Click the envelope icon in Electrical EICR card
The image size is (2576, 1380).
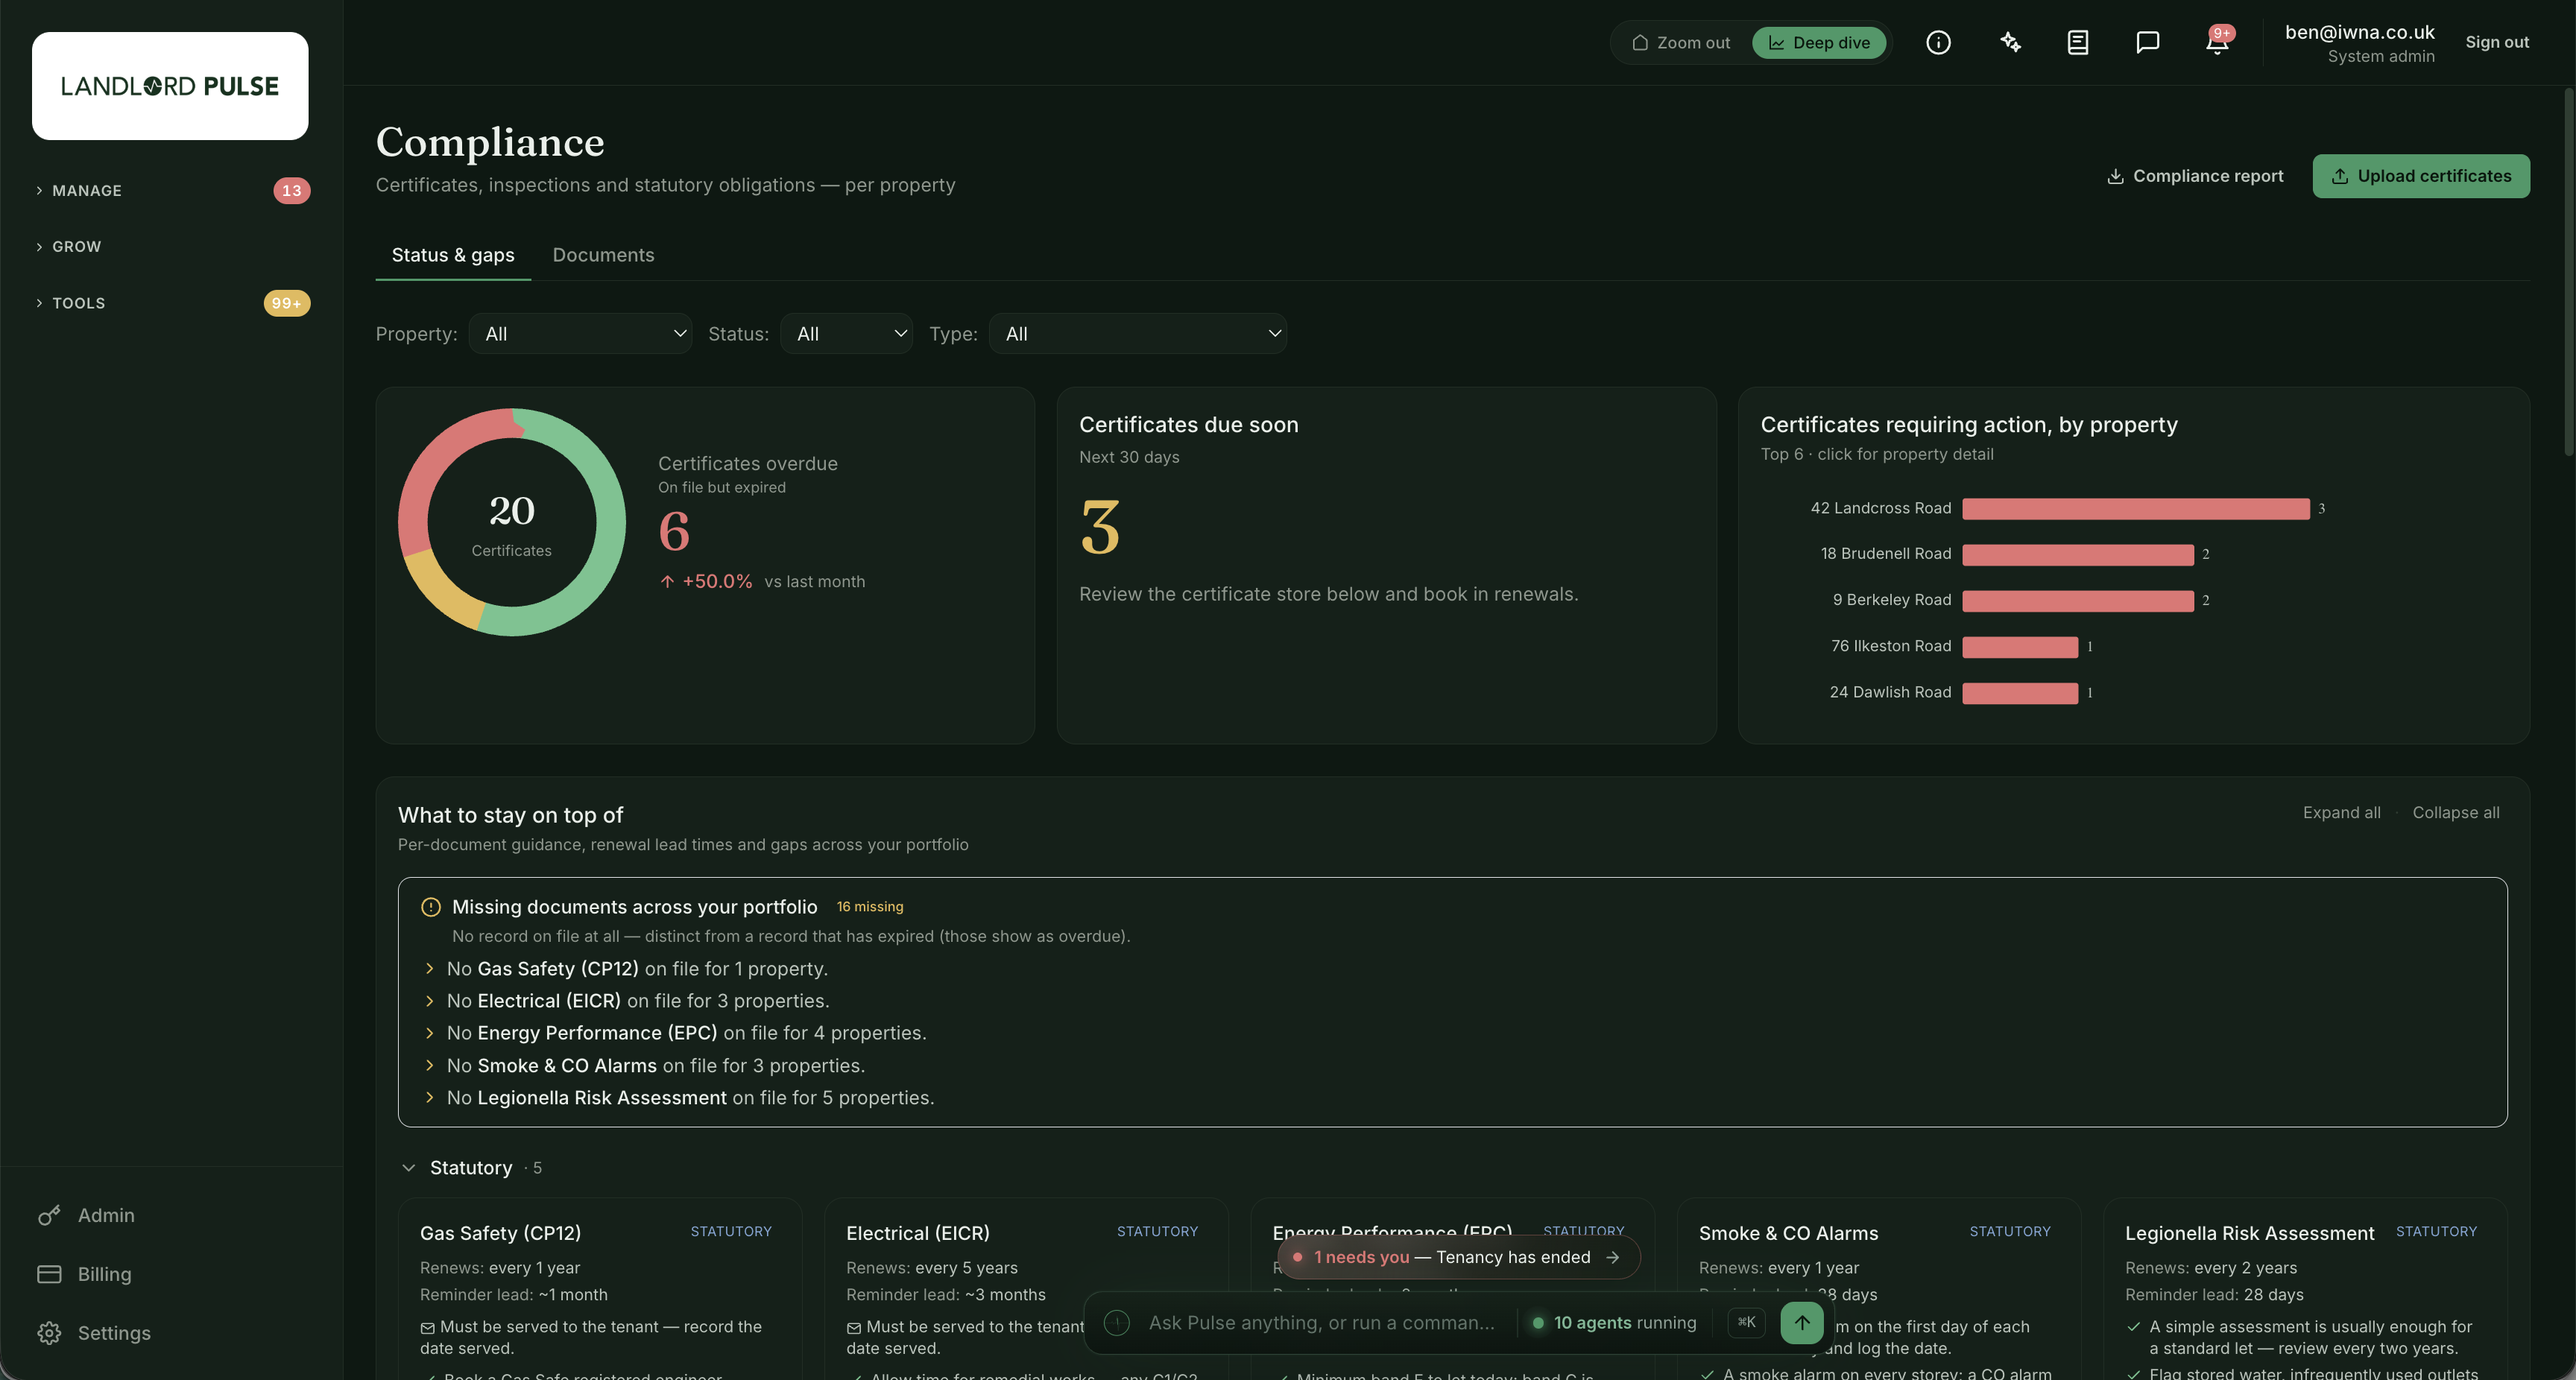[x=853, y=1328]
